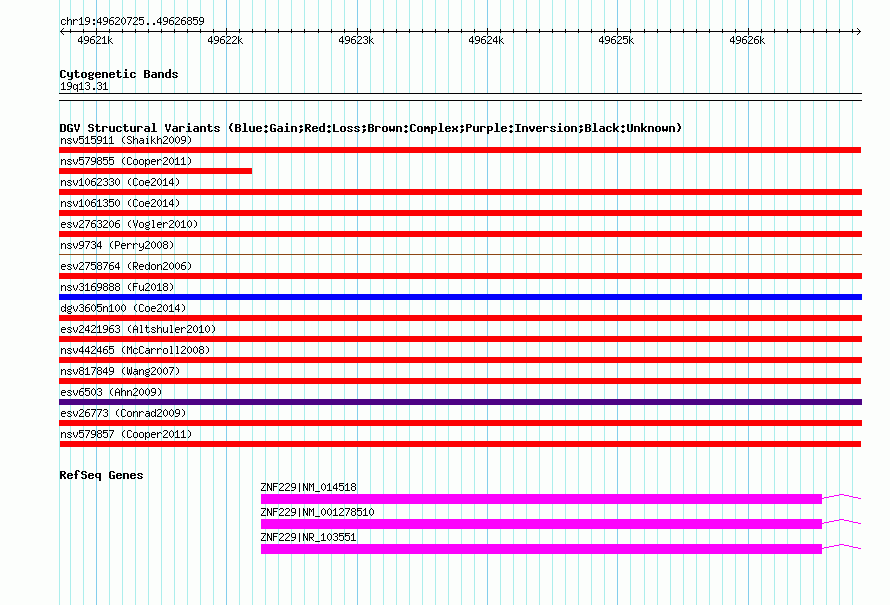Open ZNF229|NM_014518 gene label
This screenshot has height=605, width=890.
coord(308,487)
